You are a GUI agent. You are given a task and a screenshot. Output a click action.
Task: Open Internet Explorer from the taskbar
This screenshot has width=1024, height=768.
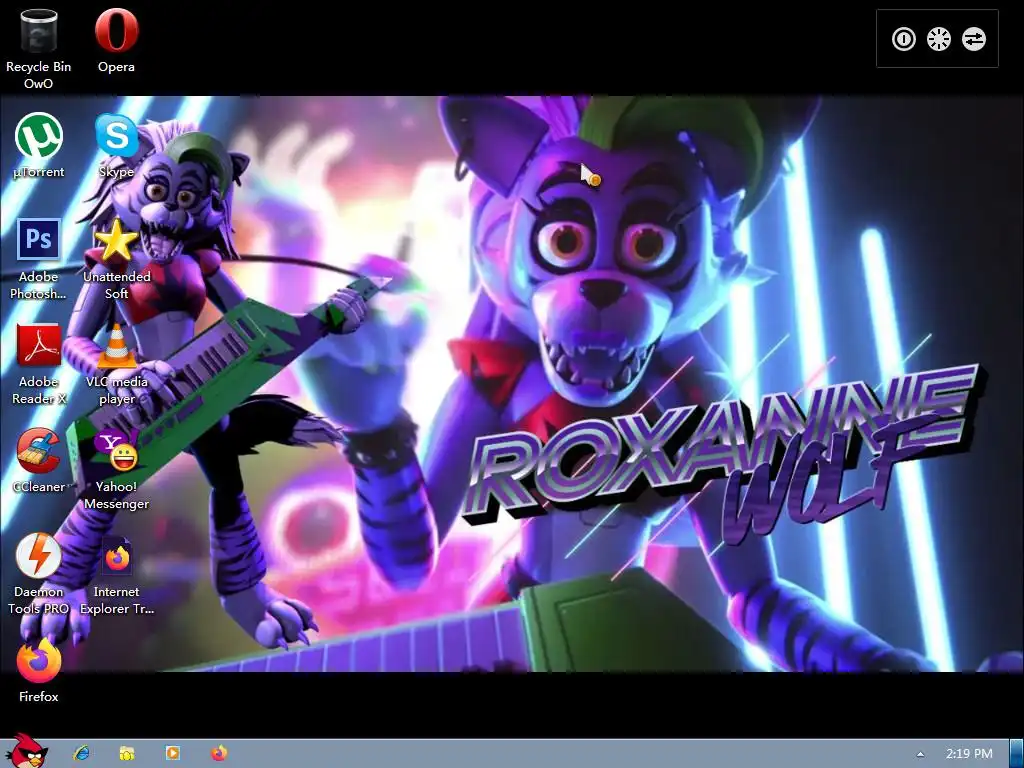[81, 753]
